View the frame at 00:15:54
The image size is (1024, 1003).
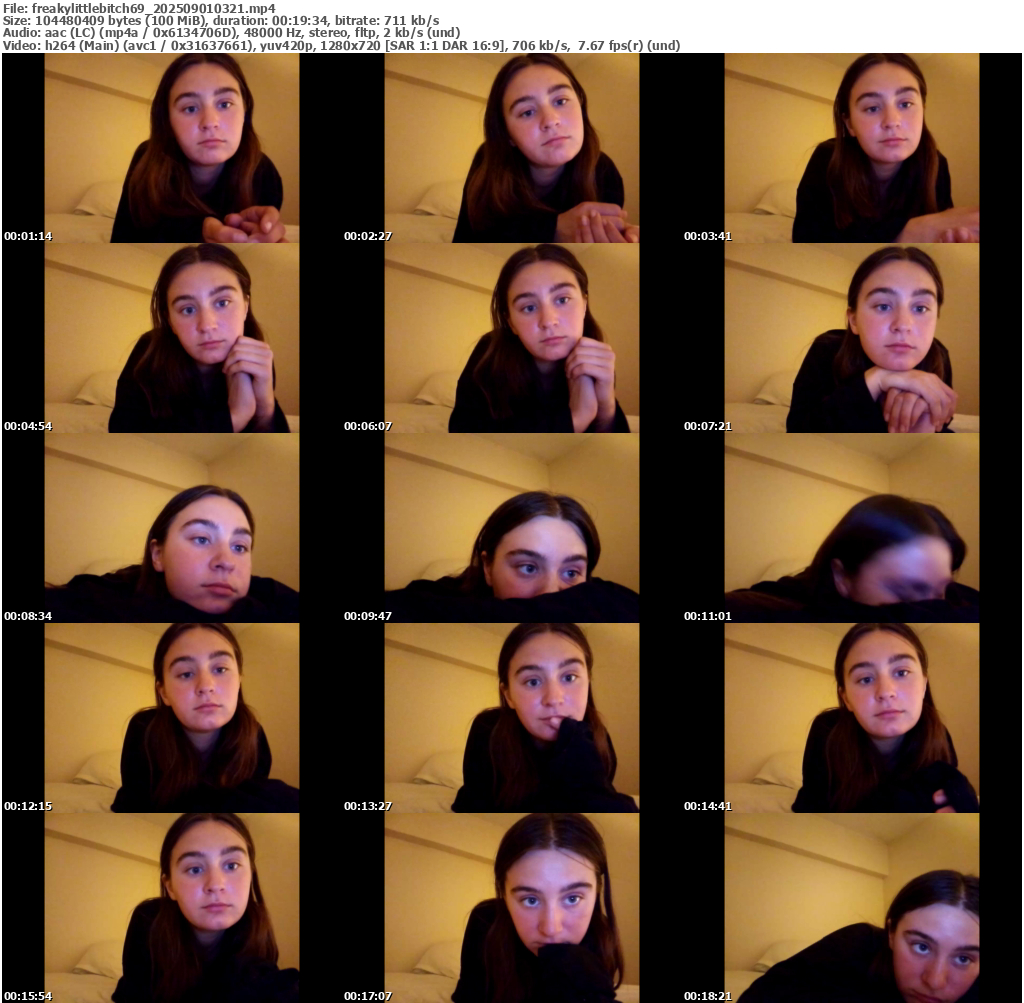point(172,908)
